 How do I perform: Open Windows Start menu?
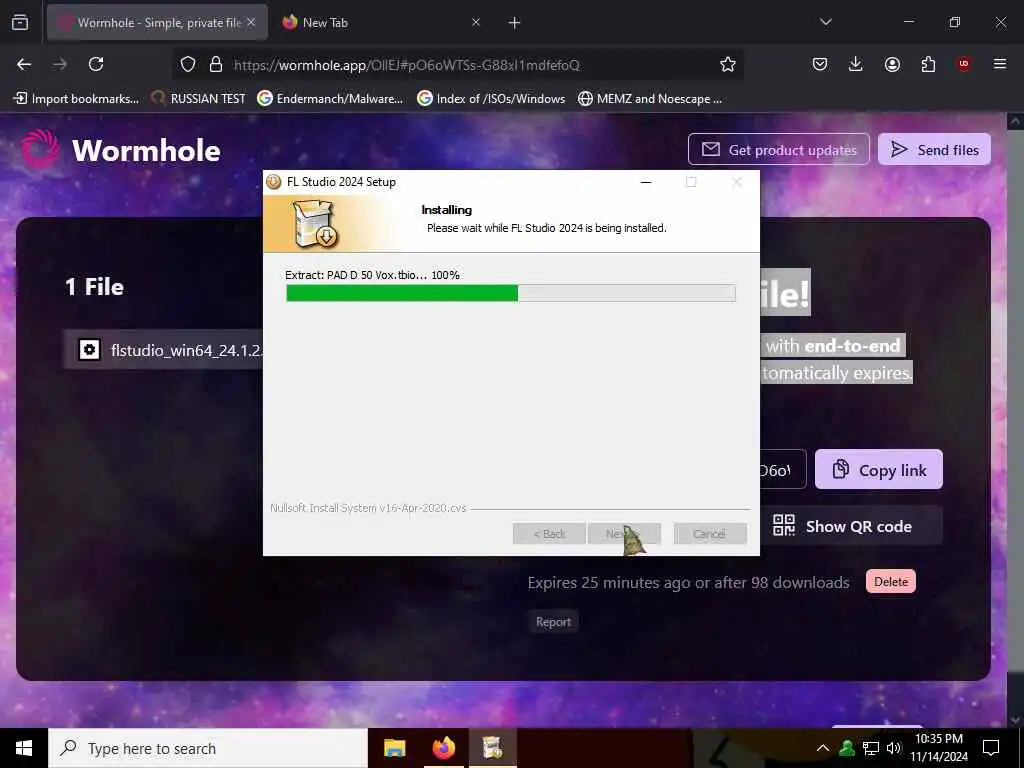(24, 748)
